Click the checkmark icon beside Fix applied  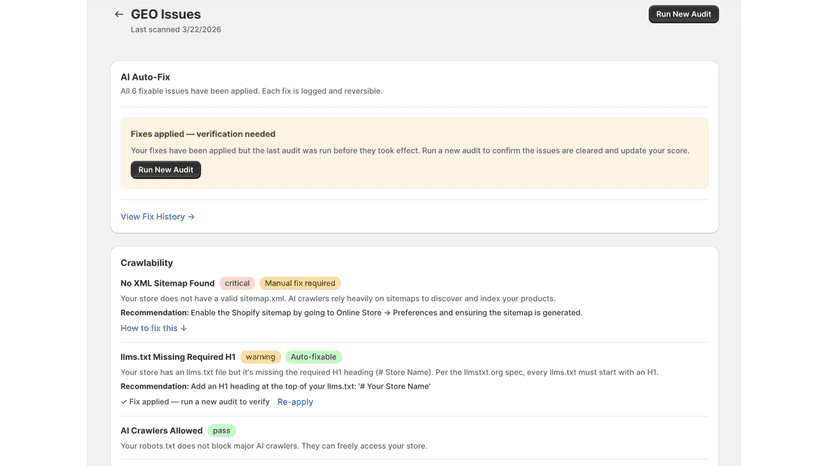coord(124,402)
